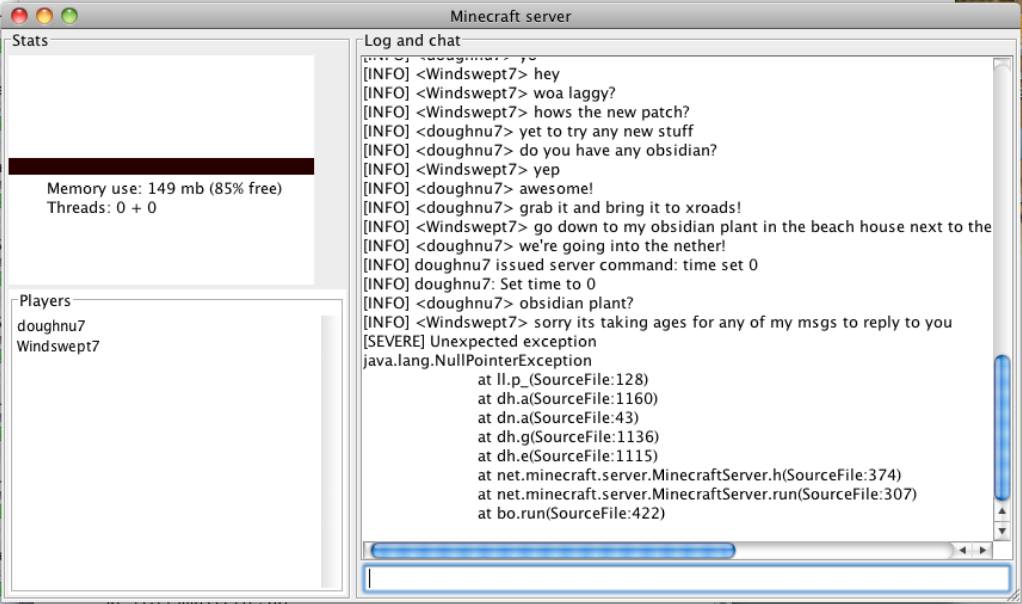Click the "awesome!" chat line

478,188
